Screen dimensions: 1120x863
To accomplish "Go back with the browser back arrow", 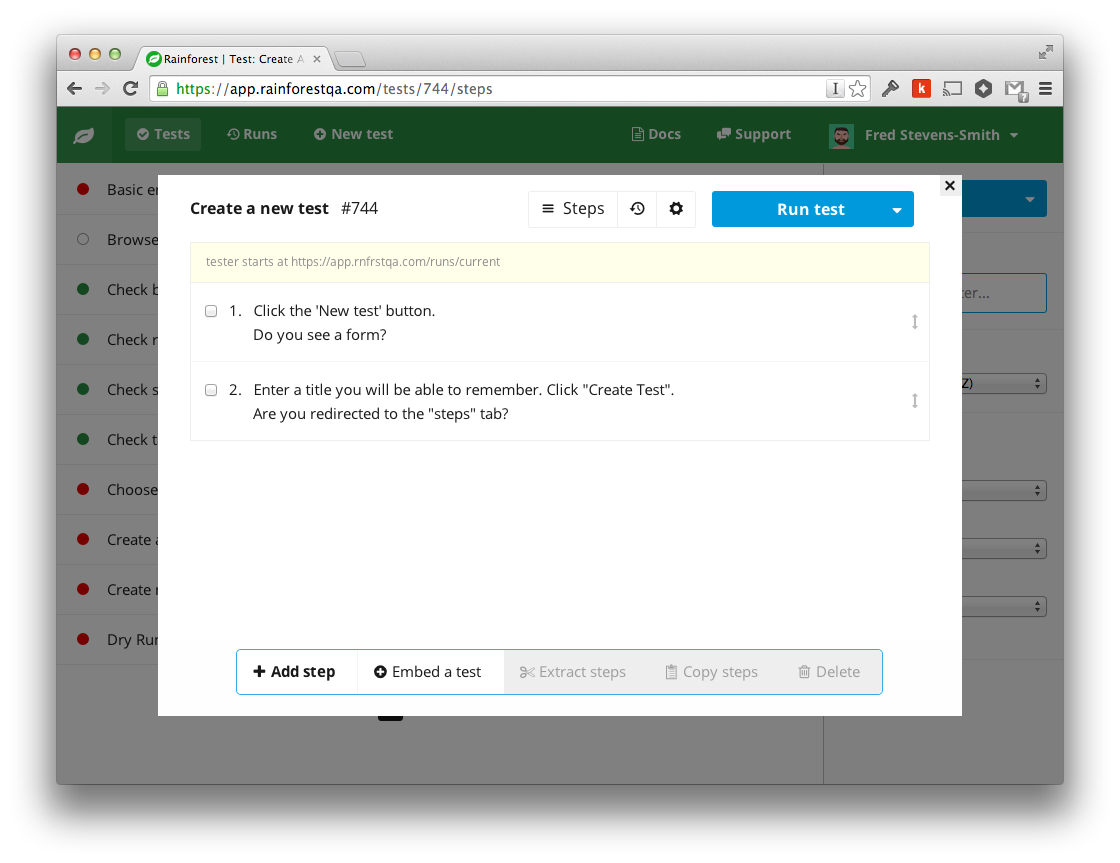I will click(x=74, y=89).
